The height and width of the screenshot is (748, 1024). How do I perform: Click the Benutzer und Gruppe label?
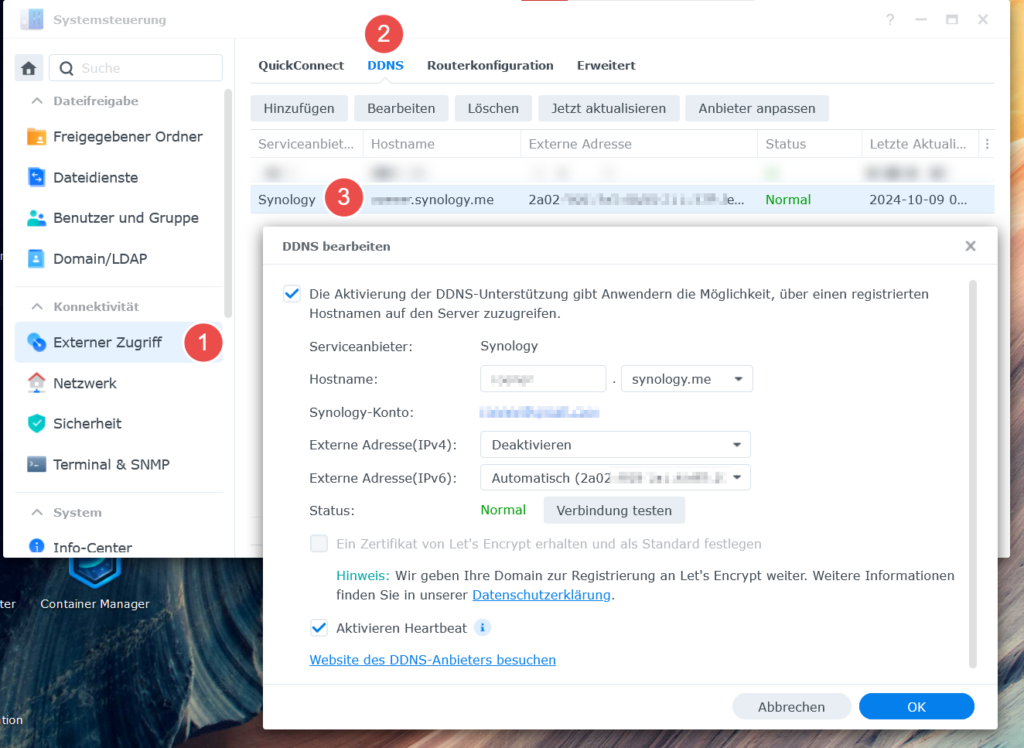(126, 218)
